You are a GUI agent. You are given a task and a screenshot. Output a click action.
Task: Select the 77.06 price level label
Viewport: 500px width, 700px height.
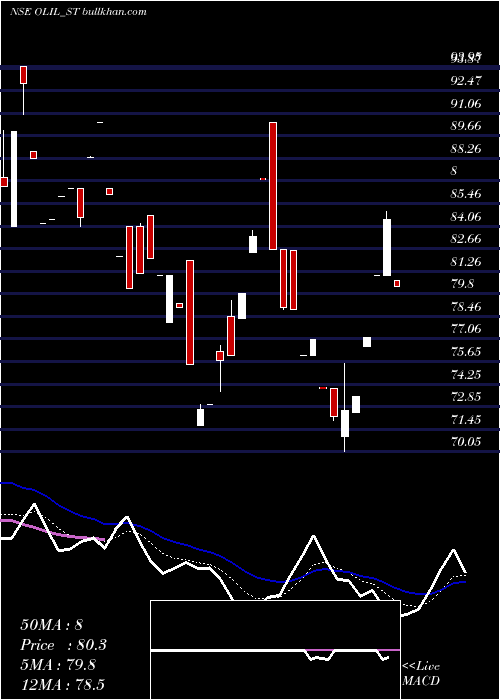[x=466, y=329]
